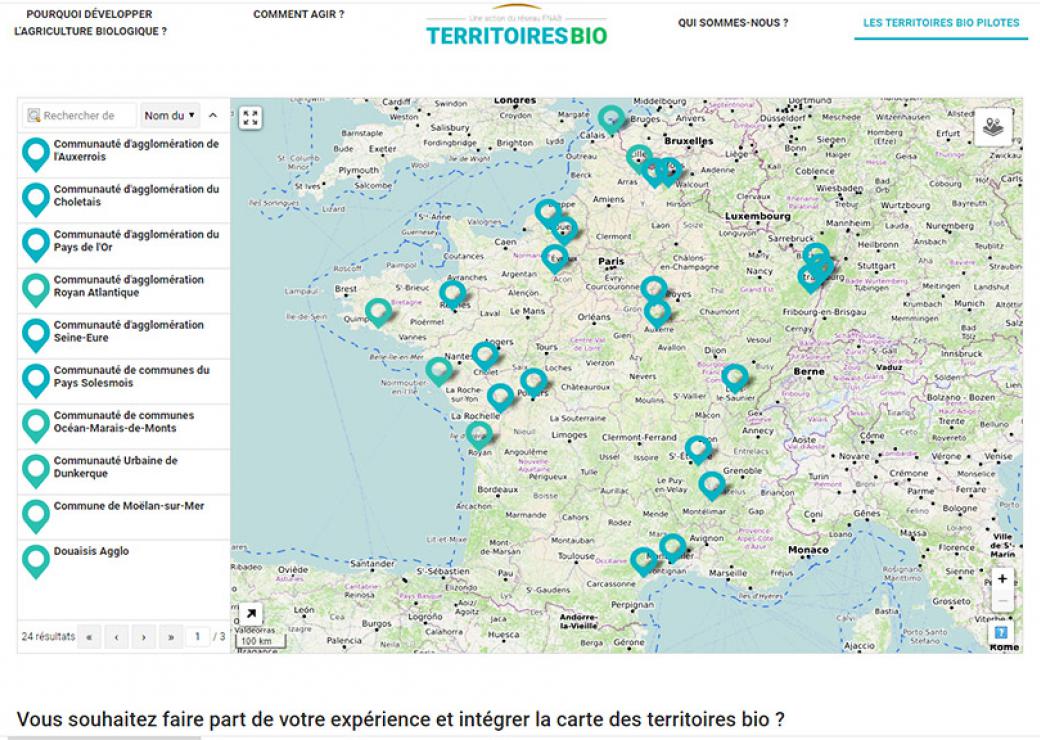This screenshot has width=1040, height=740.
Task: Click the 'Rechercher de' search field
Action: click(79, 115)
